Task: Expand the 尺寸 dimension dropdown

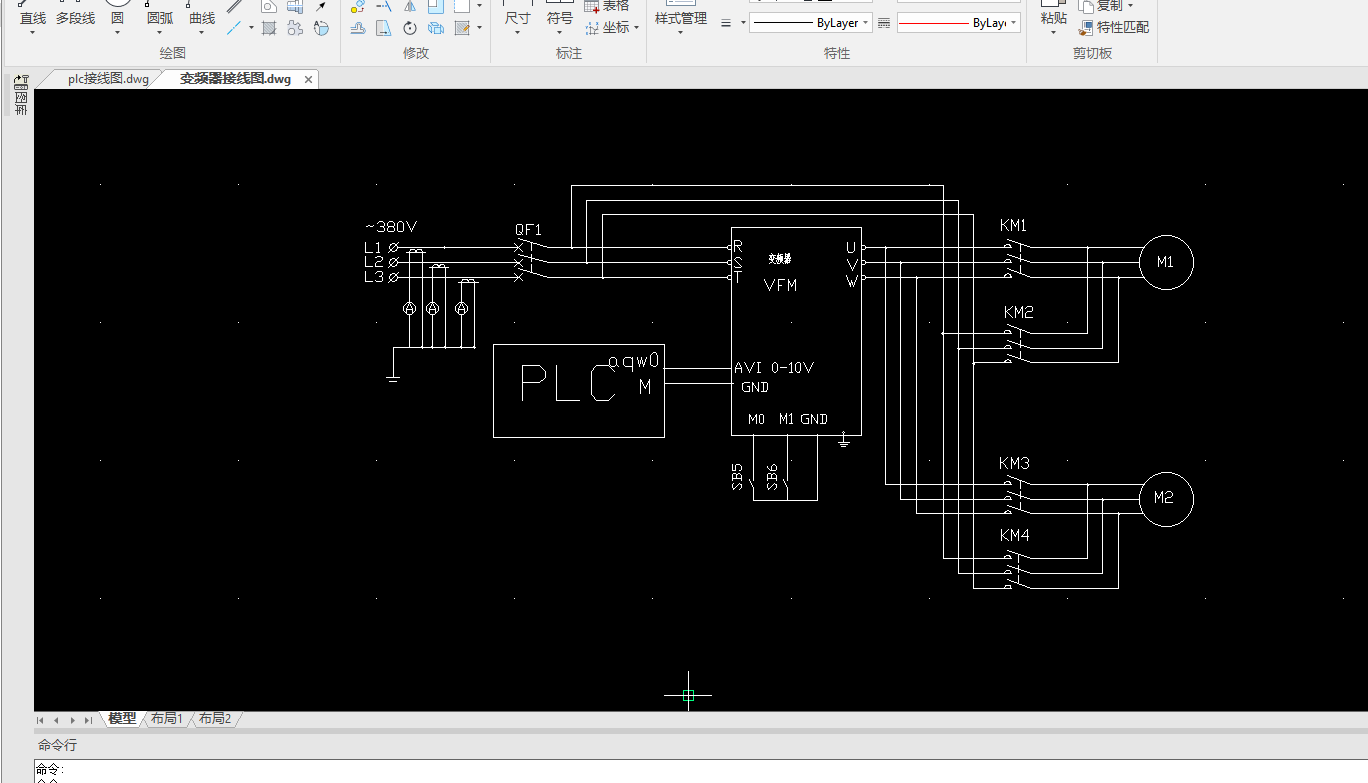Action: point(517,32)
